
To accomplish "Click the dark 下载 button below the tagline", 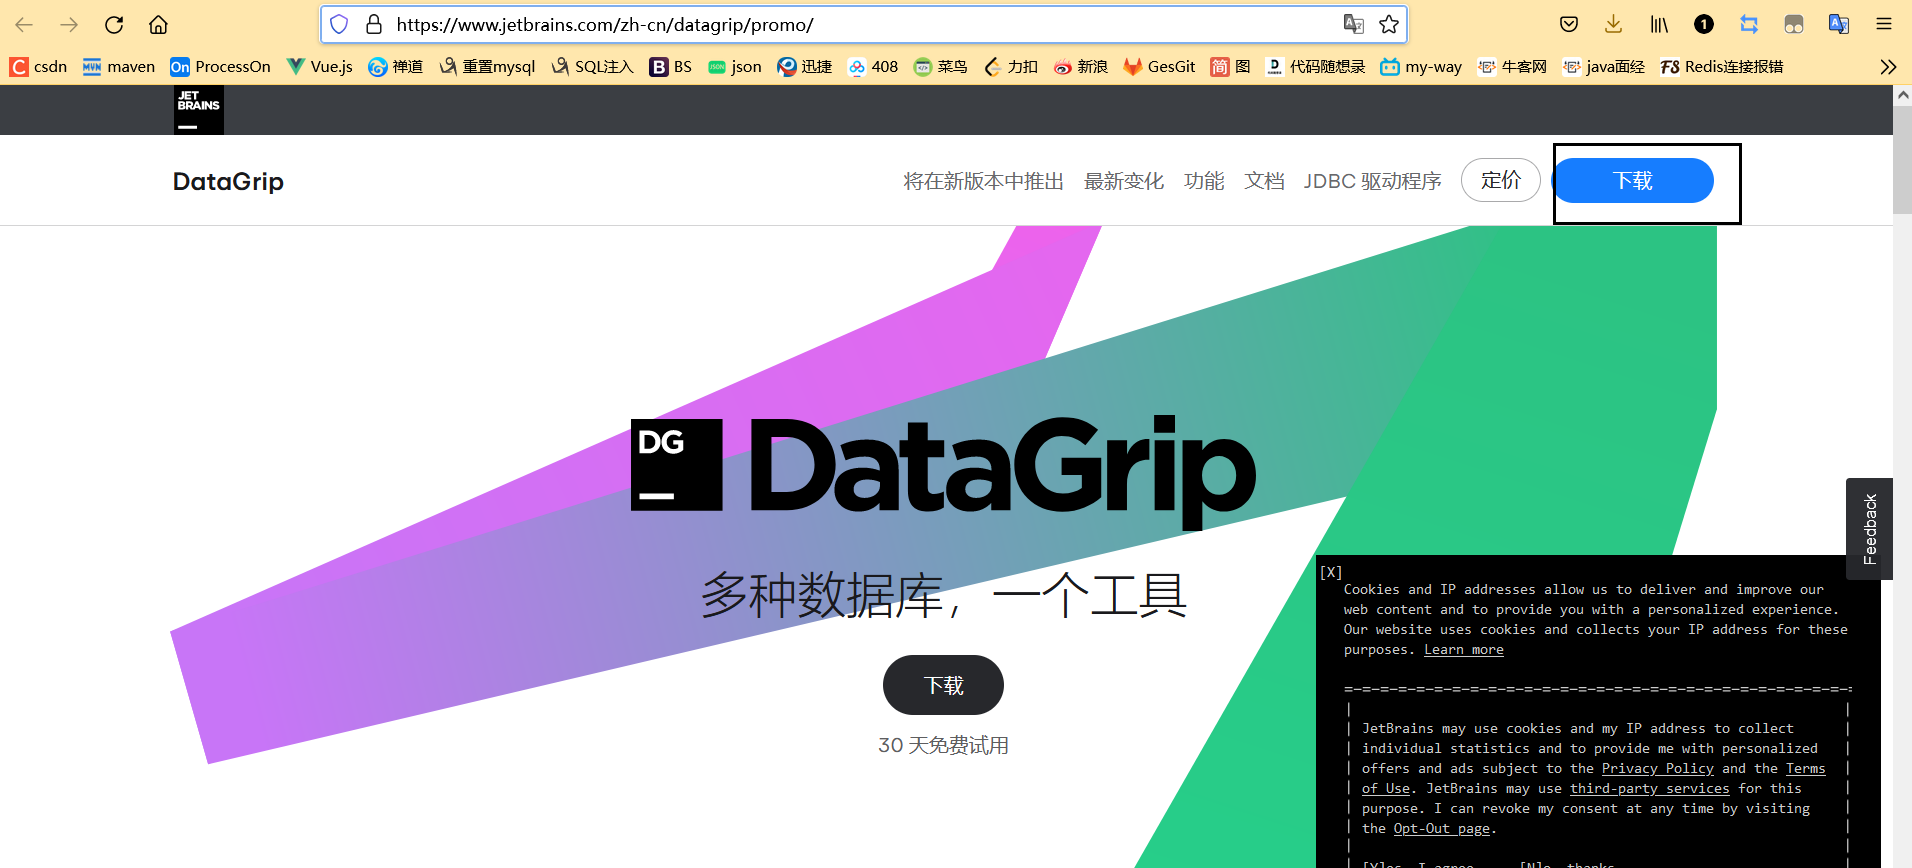I will 943,685.
